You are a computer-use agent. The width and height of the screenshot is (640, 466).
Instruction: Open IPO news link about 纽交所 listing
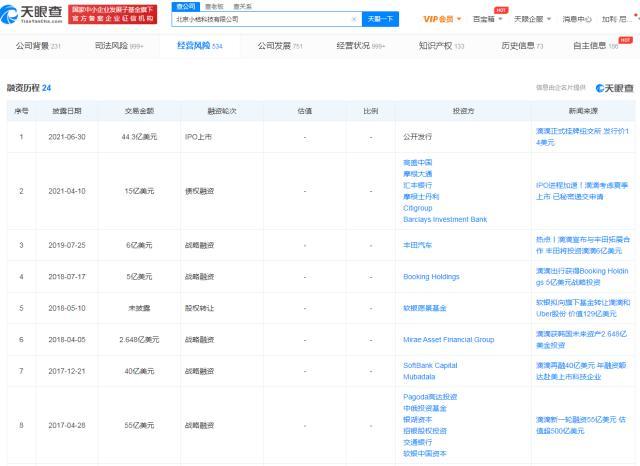tap(582, 137)
